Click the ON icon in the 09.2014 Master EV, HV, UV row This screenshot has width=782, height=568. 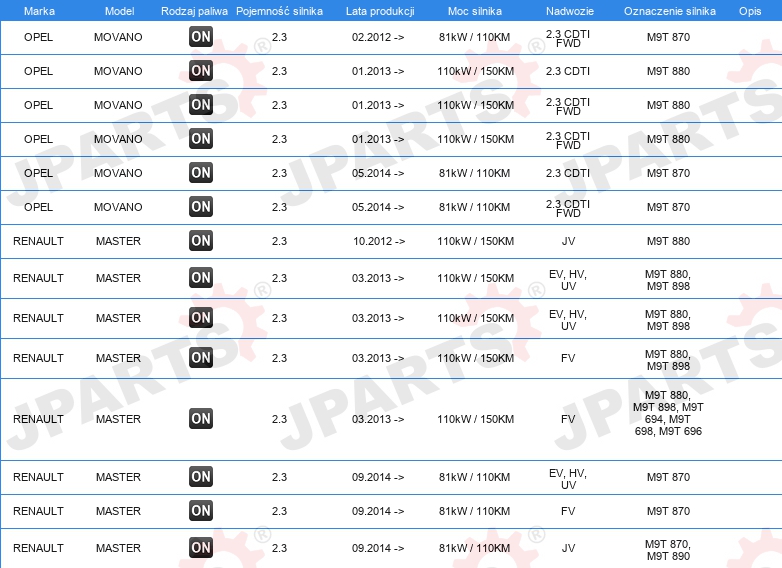201,477
